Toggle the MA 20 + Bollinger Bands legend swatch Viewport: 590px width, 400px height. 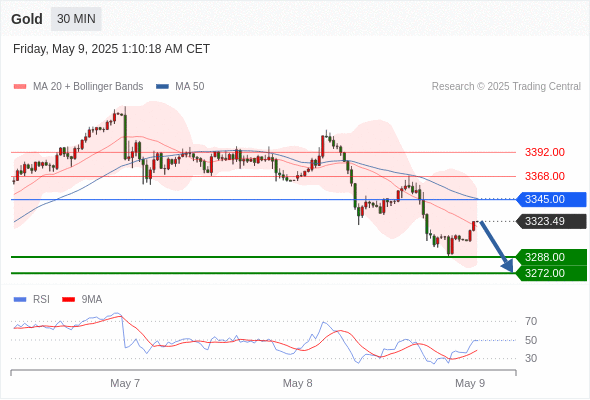tap(20, 87)
